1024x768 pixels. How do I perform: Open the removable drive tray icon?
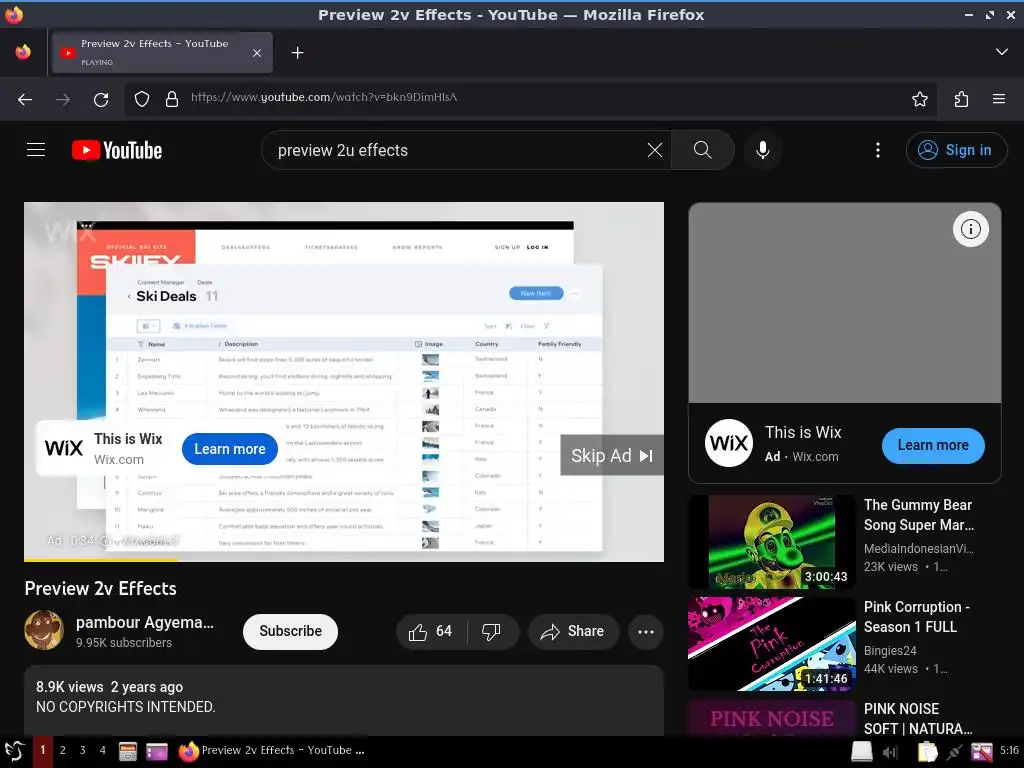[x=861, y=752]
